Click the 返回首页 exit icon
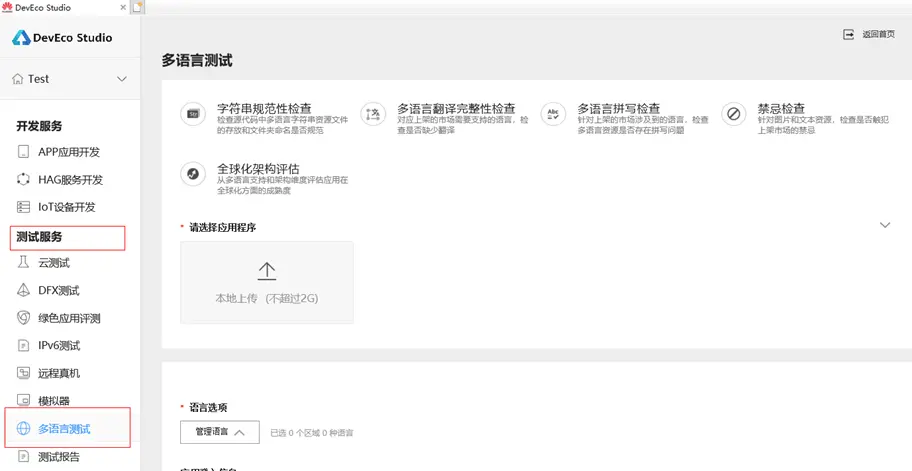This screenshot has height=471, width=912. point(849,34)
